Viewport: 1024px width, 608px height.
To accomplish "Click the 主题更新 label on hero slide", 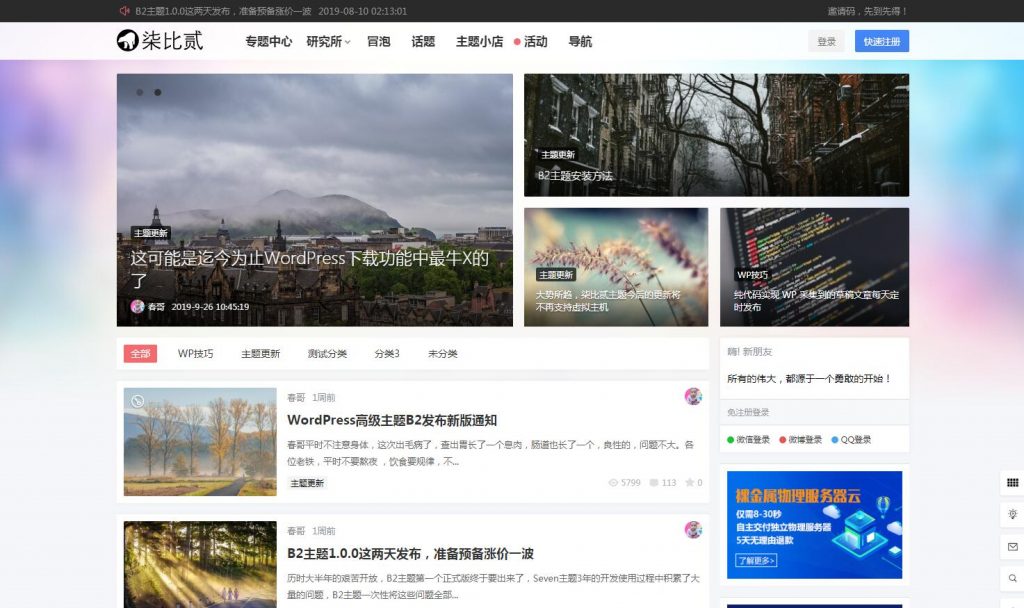I will click(x=151, y=233).
